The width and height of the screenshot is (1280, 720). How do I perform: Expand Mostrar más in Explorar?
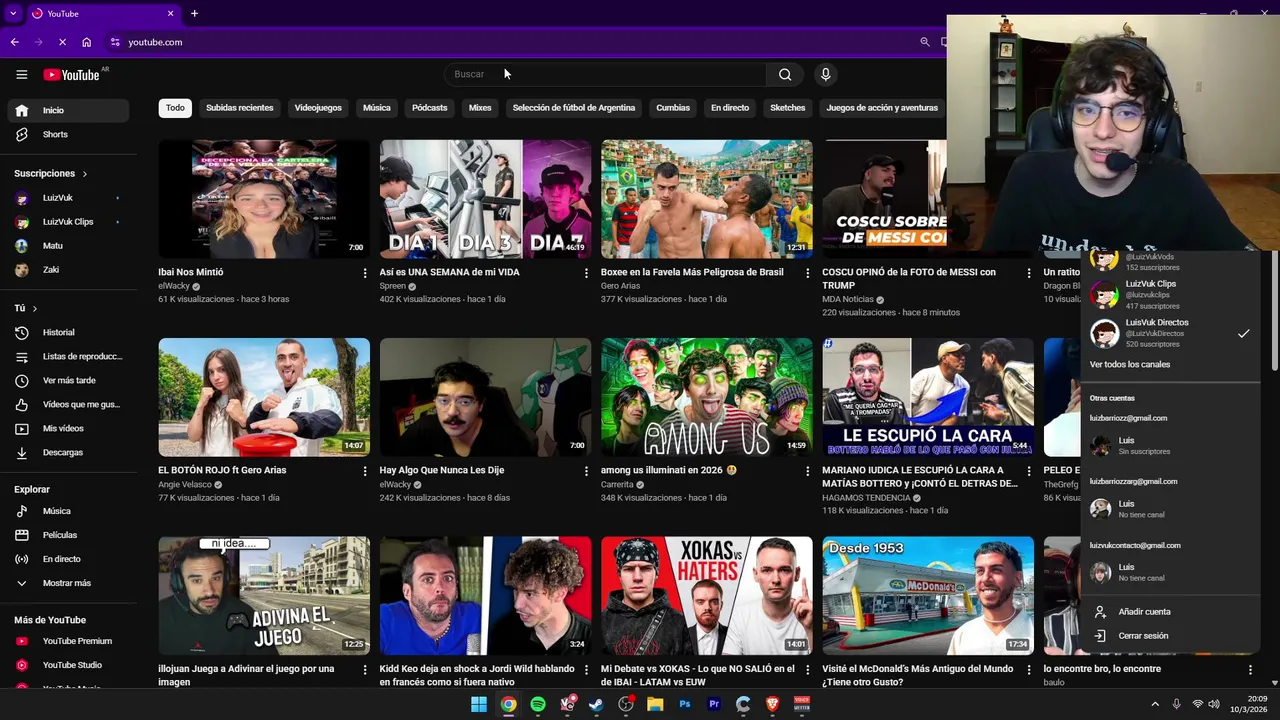[x=68, y=583]
